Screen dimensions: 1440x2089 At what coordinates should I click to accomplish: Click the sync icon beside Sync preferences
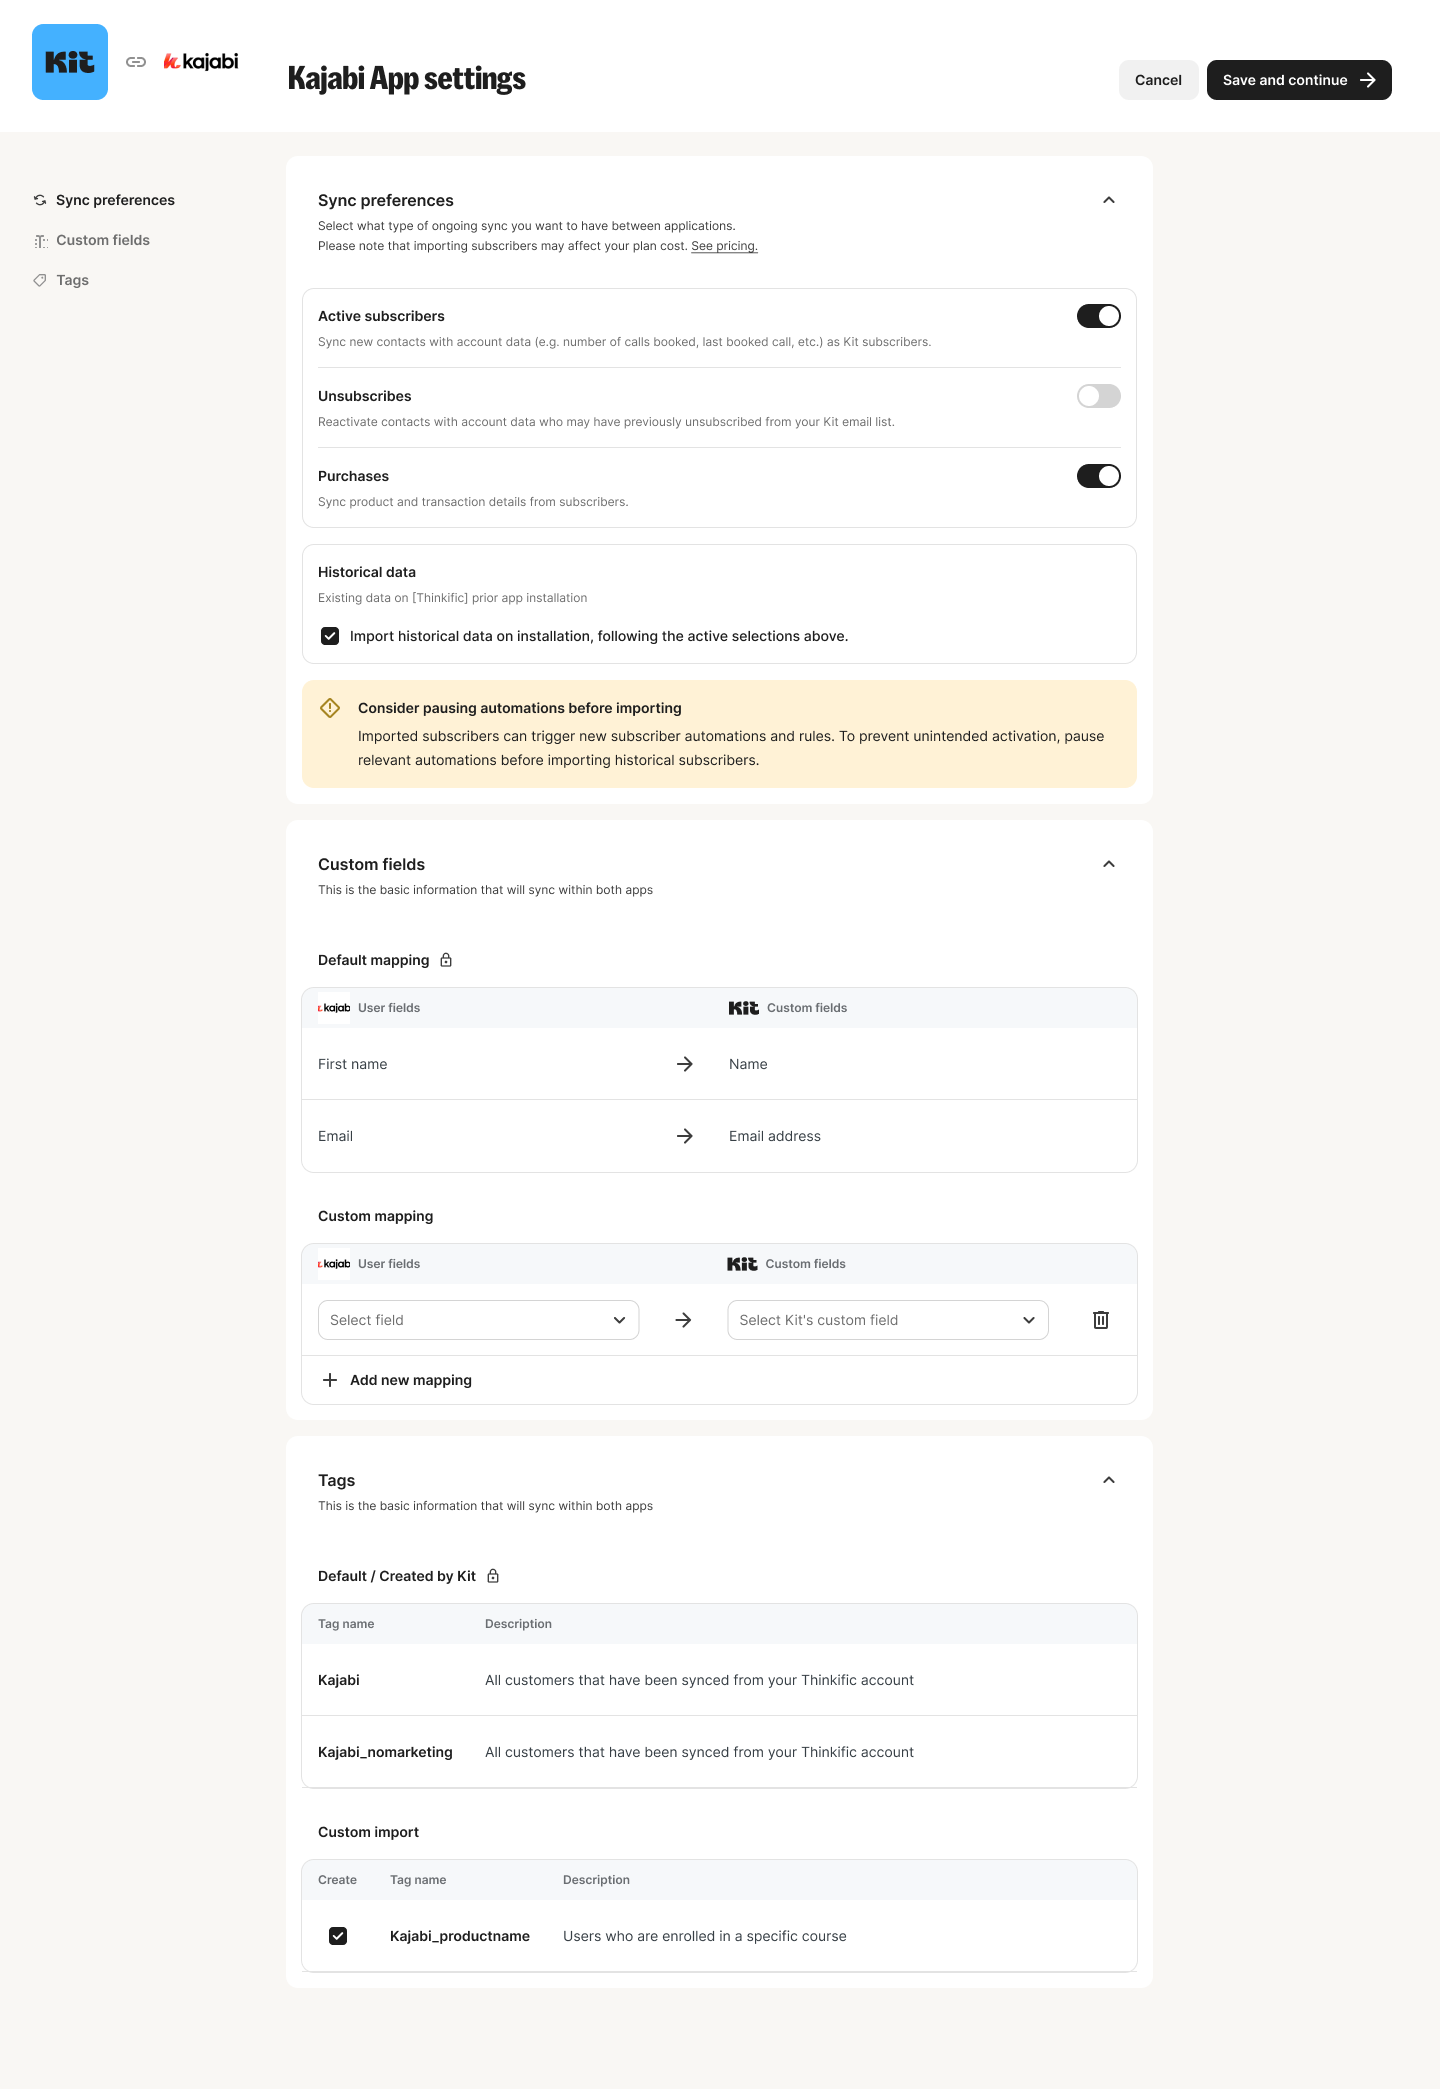click(x=40, y=200)
